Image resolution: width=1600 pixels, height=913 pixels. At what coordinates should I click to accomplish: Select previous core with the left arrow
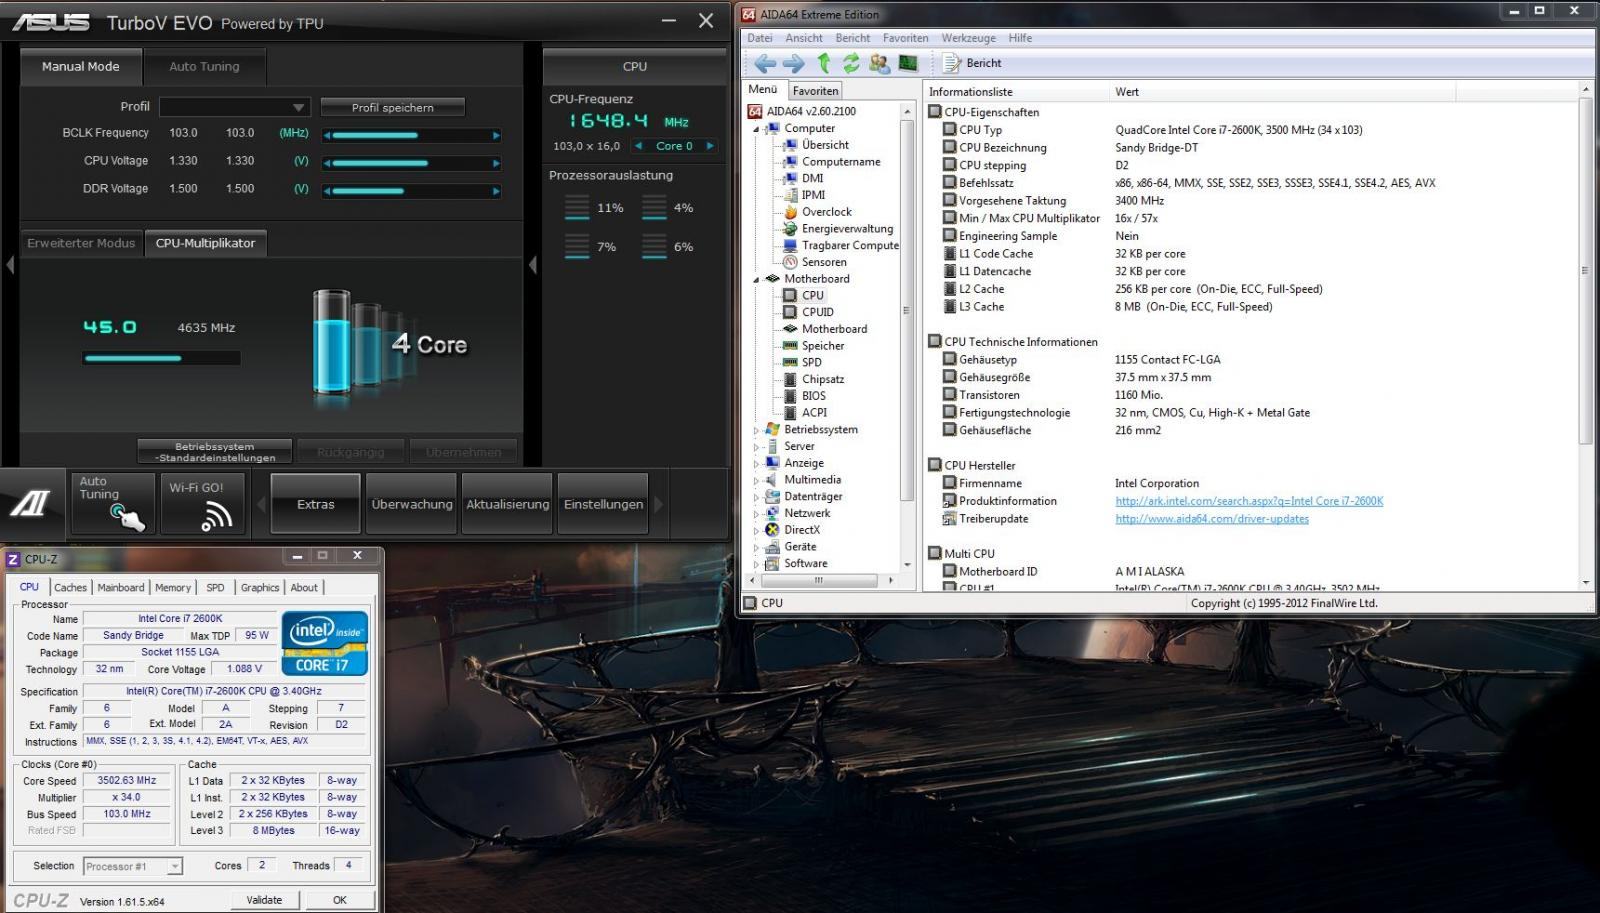click(x=639, y=146)
